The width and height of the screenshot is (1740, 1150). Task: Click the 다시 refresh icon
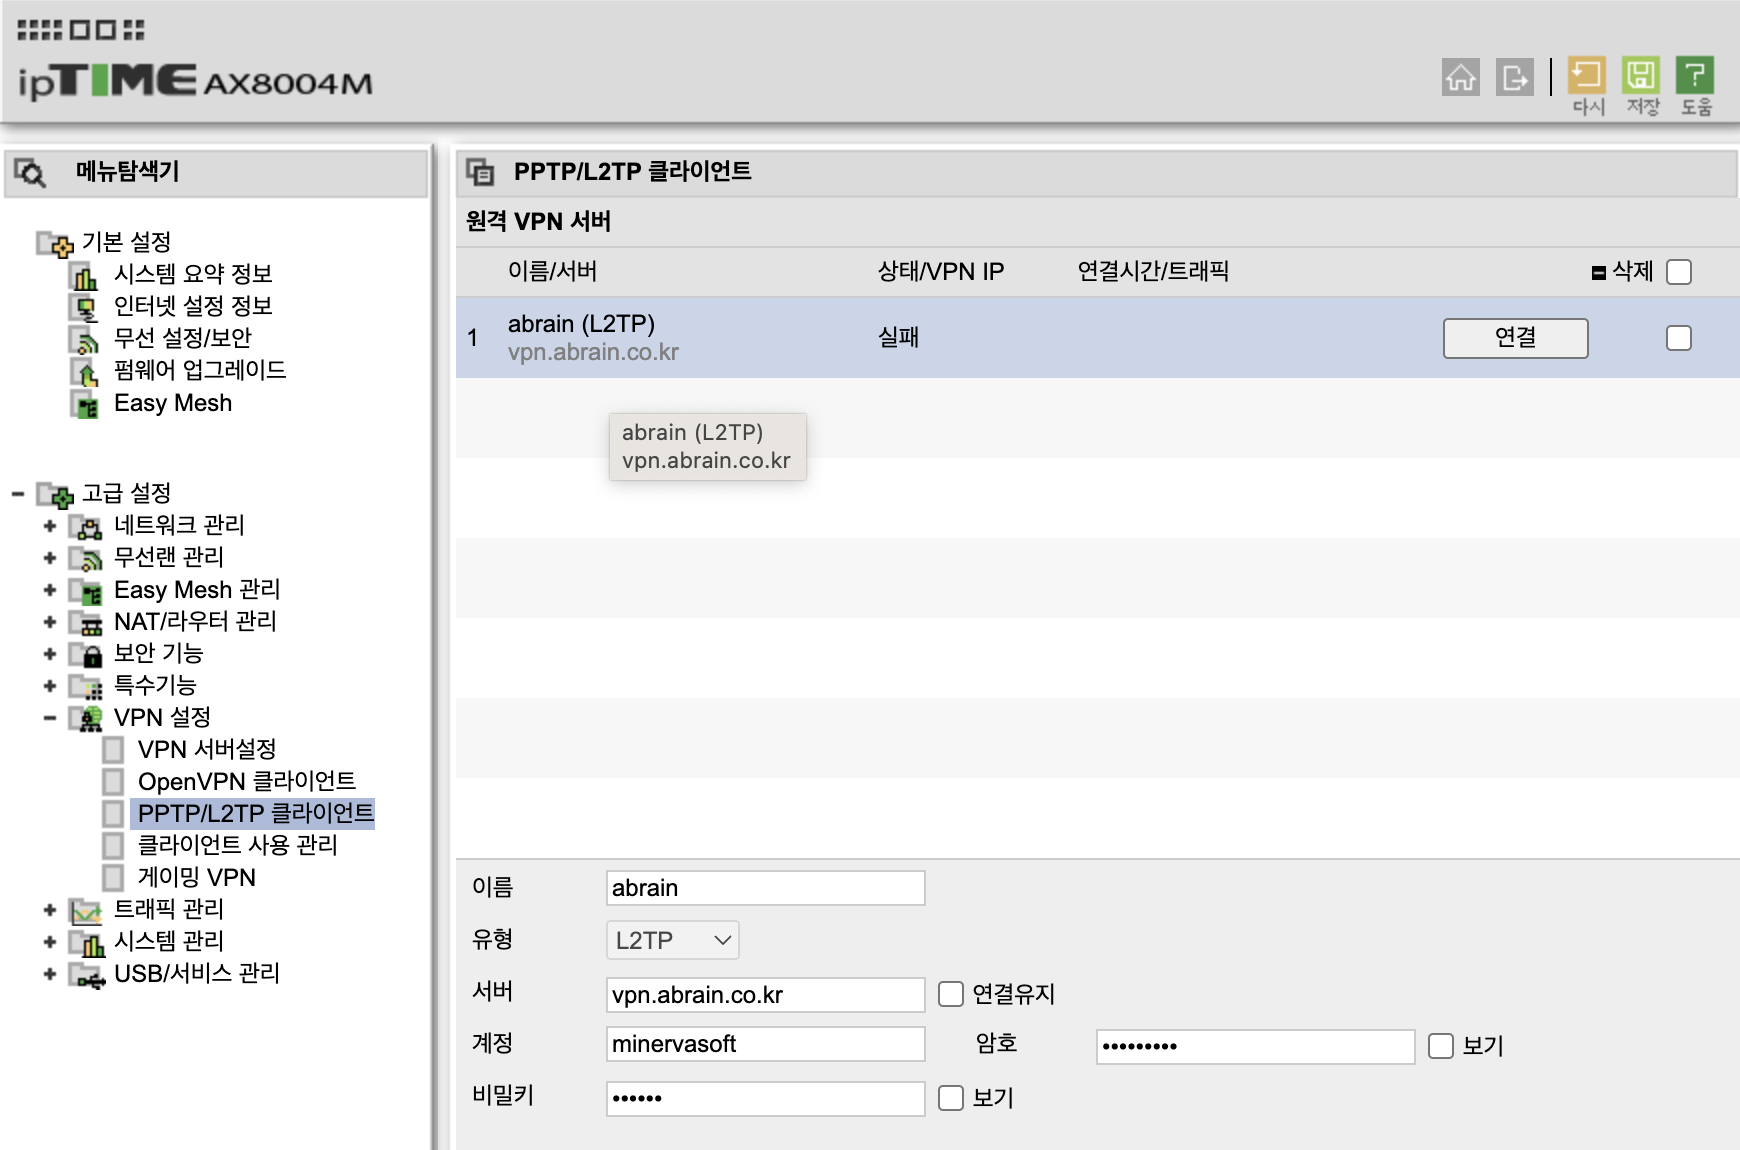click(1587, 75)
